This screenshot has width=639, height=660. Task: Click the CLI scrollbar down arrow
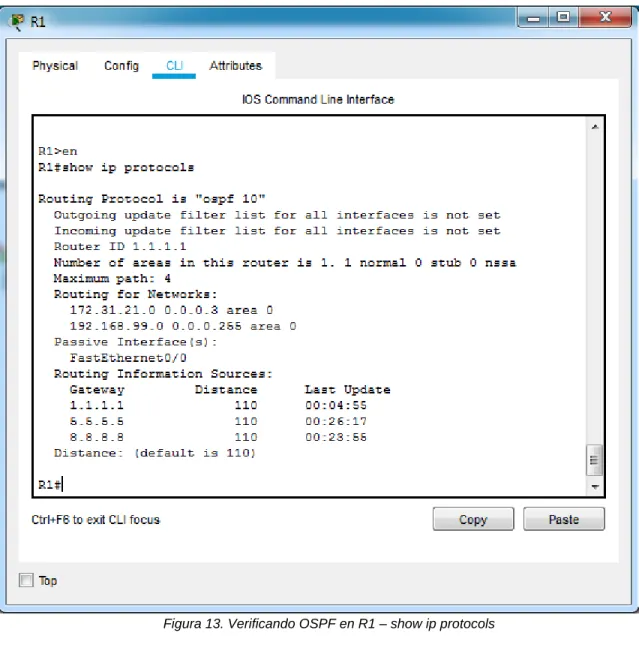pos(595,487)
